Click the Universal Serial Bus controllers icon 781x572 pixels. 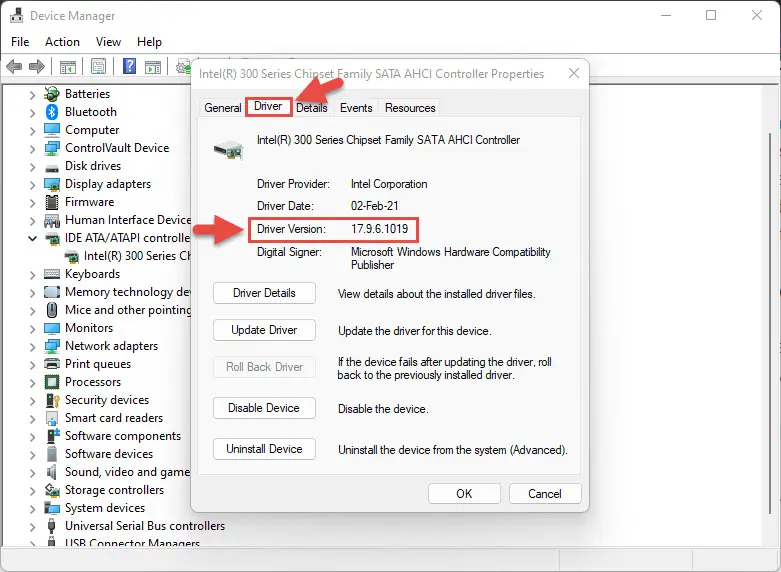pyautogui.click(x=51, y=526)
